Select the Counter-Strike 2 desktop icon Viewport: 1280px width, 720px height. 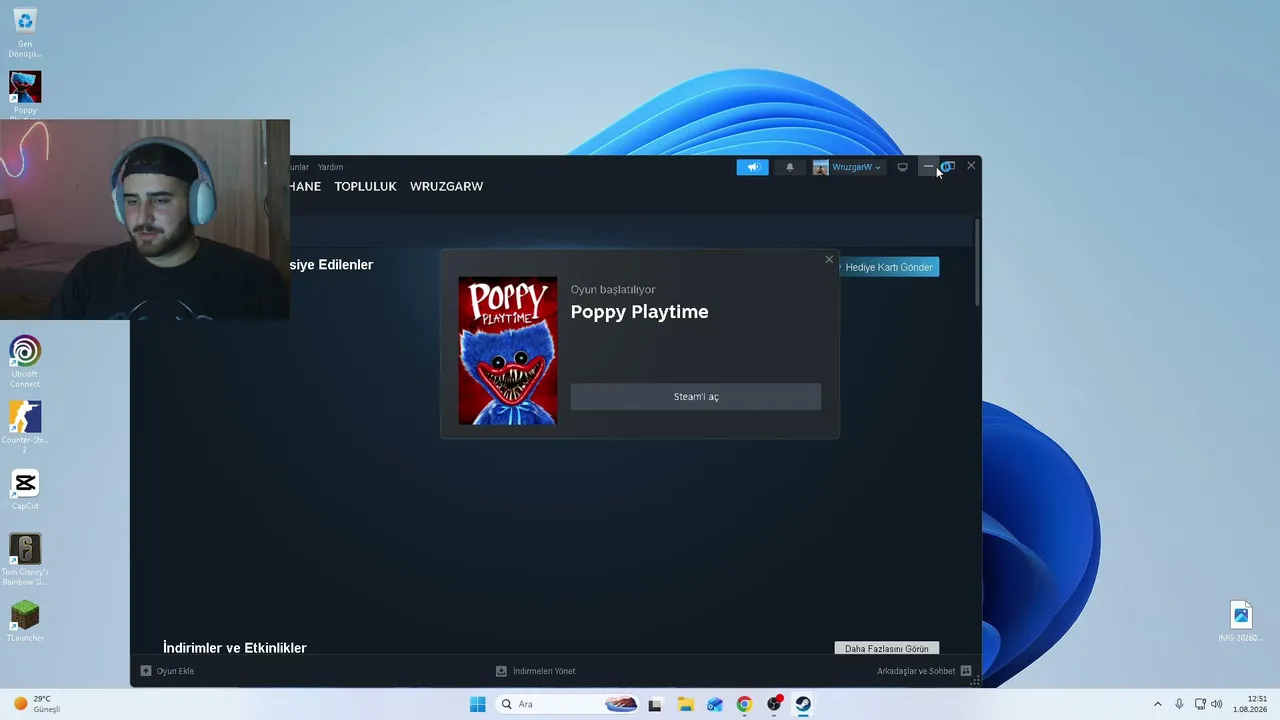click(25, 427)
